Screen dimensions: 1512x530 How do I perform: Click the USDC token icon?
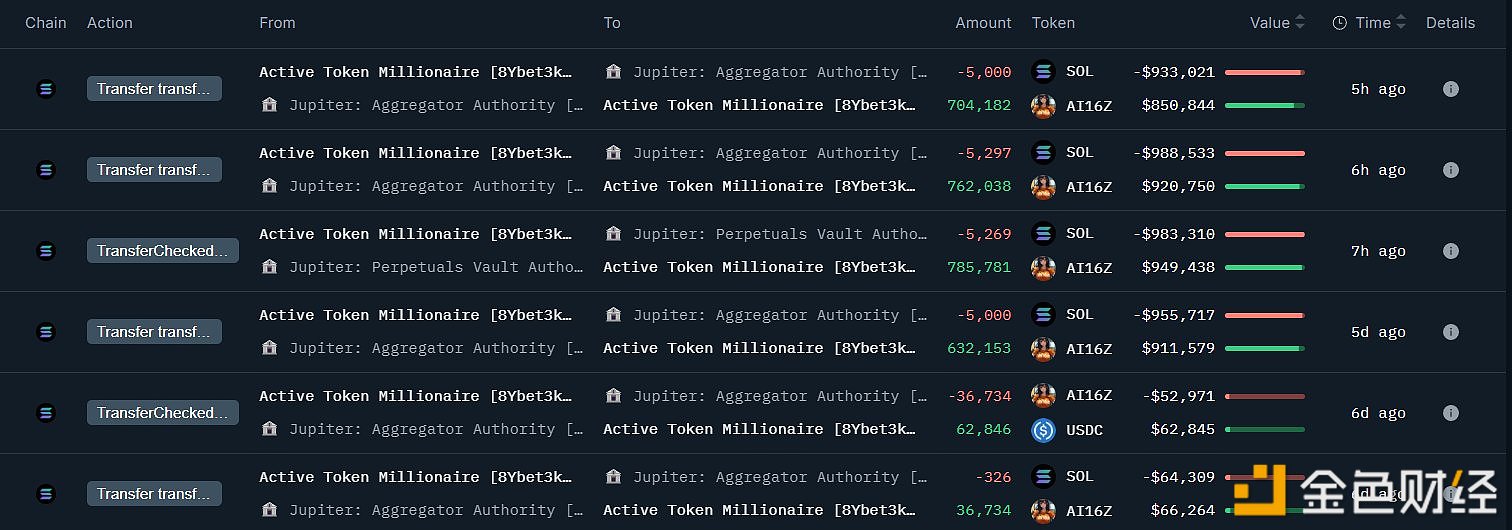click(1043, 430)
